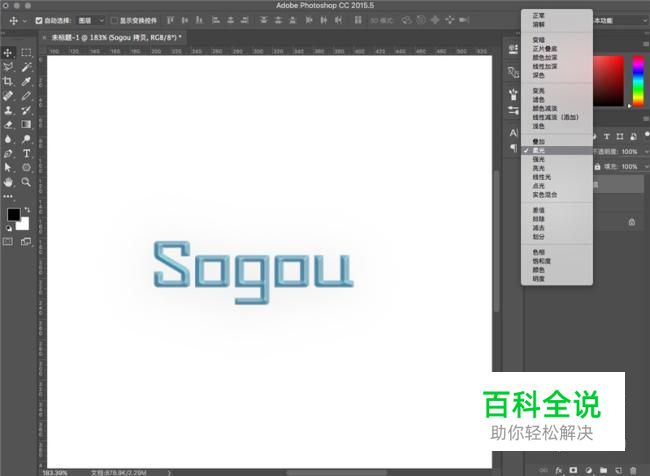650x476 pixels.
Task: Click the background white color swatch
Action: [x=24, y=224]
